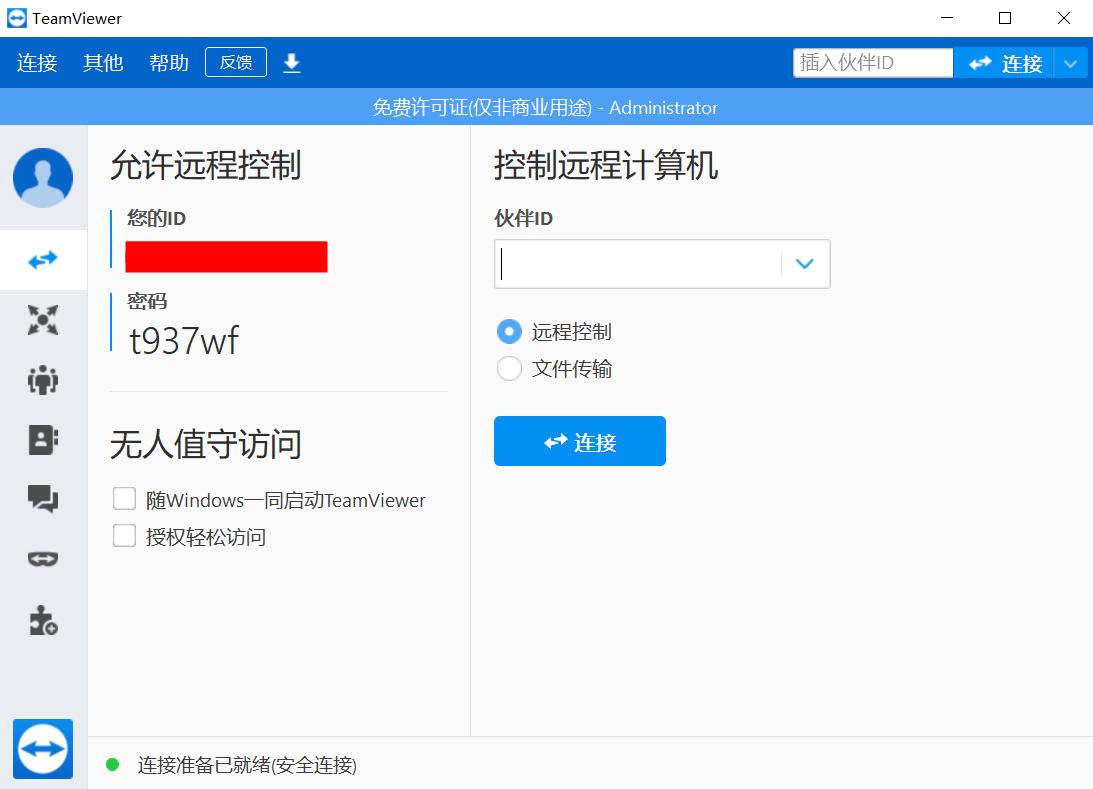Screen dimensions: 1093x789
Task: Open the 伙伴ID dropdown arrow
Action: [x=804, y=263]
